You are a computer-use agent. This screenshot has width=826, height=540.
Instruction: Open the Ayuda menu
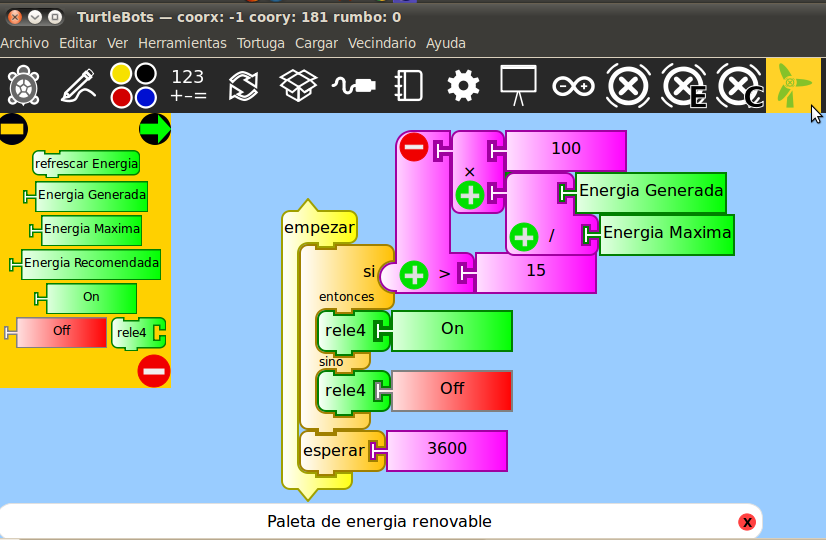446,43
